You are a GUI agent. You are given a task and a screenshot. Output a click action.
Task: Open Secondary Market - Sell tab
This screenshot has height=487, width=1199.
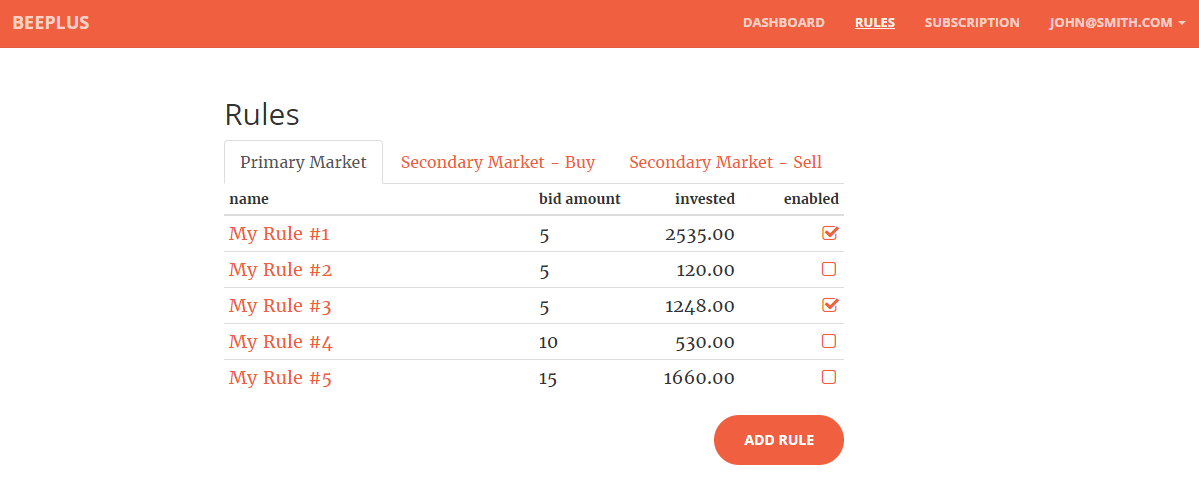tap(725, 162)
